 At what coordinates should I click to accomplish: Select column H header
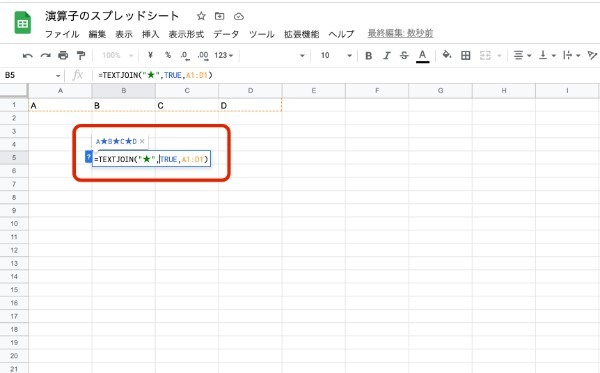click(504, 91)
